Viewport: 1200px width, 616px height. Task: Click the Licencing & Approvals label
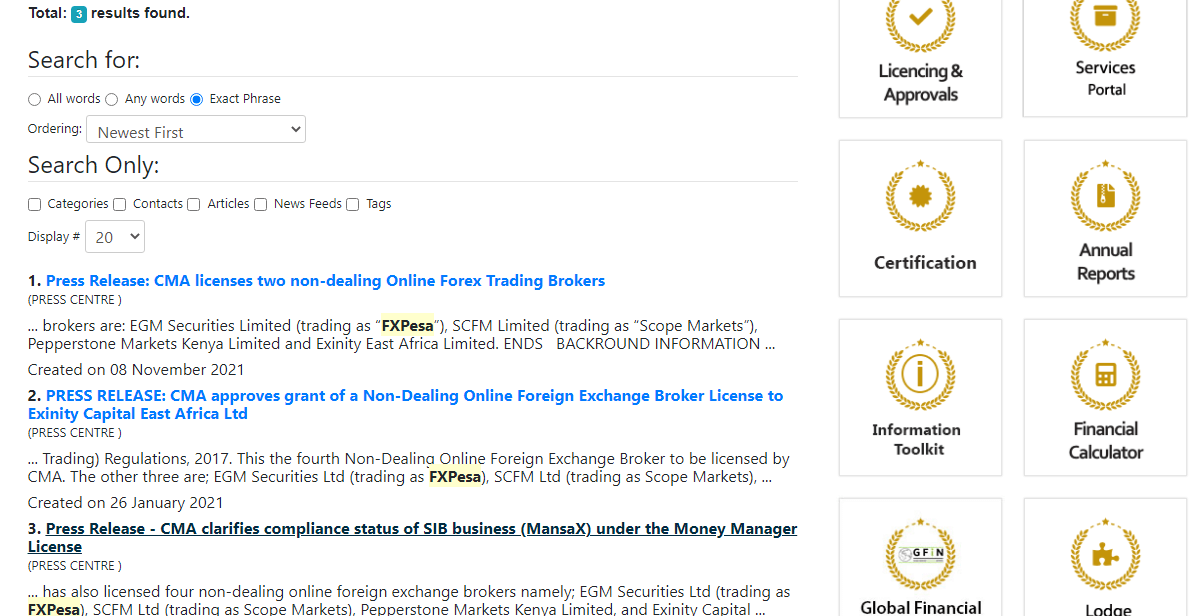pos(920,83)
